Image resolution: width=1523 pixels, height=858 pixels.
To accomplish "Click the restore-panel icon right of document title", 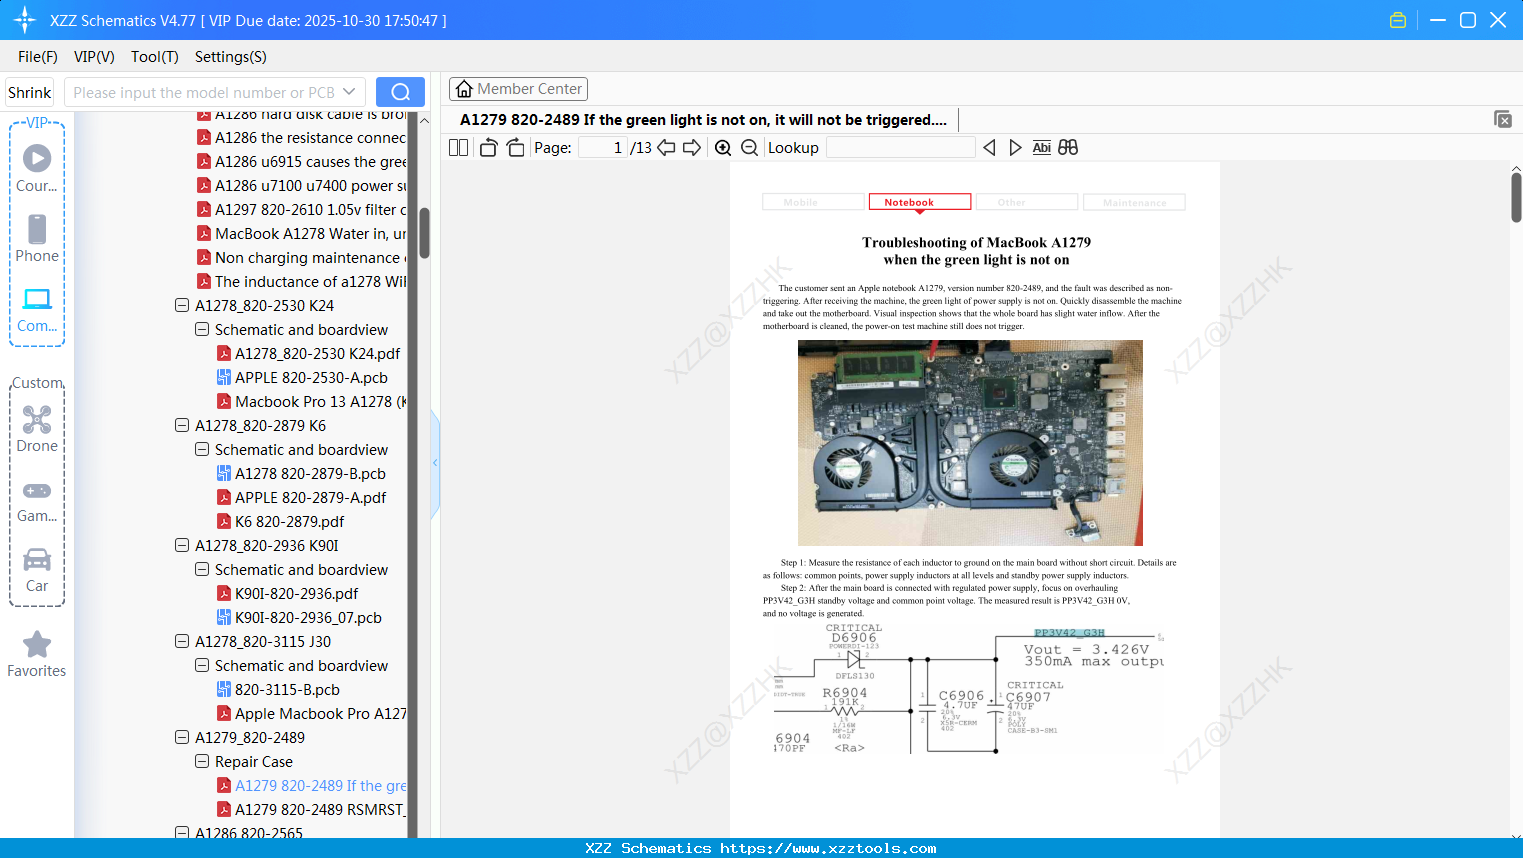I will tap(1503, 119).
